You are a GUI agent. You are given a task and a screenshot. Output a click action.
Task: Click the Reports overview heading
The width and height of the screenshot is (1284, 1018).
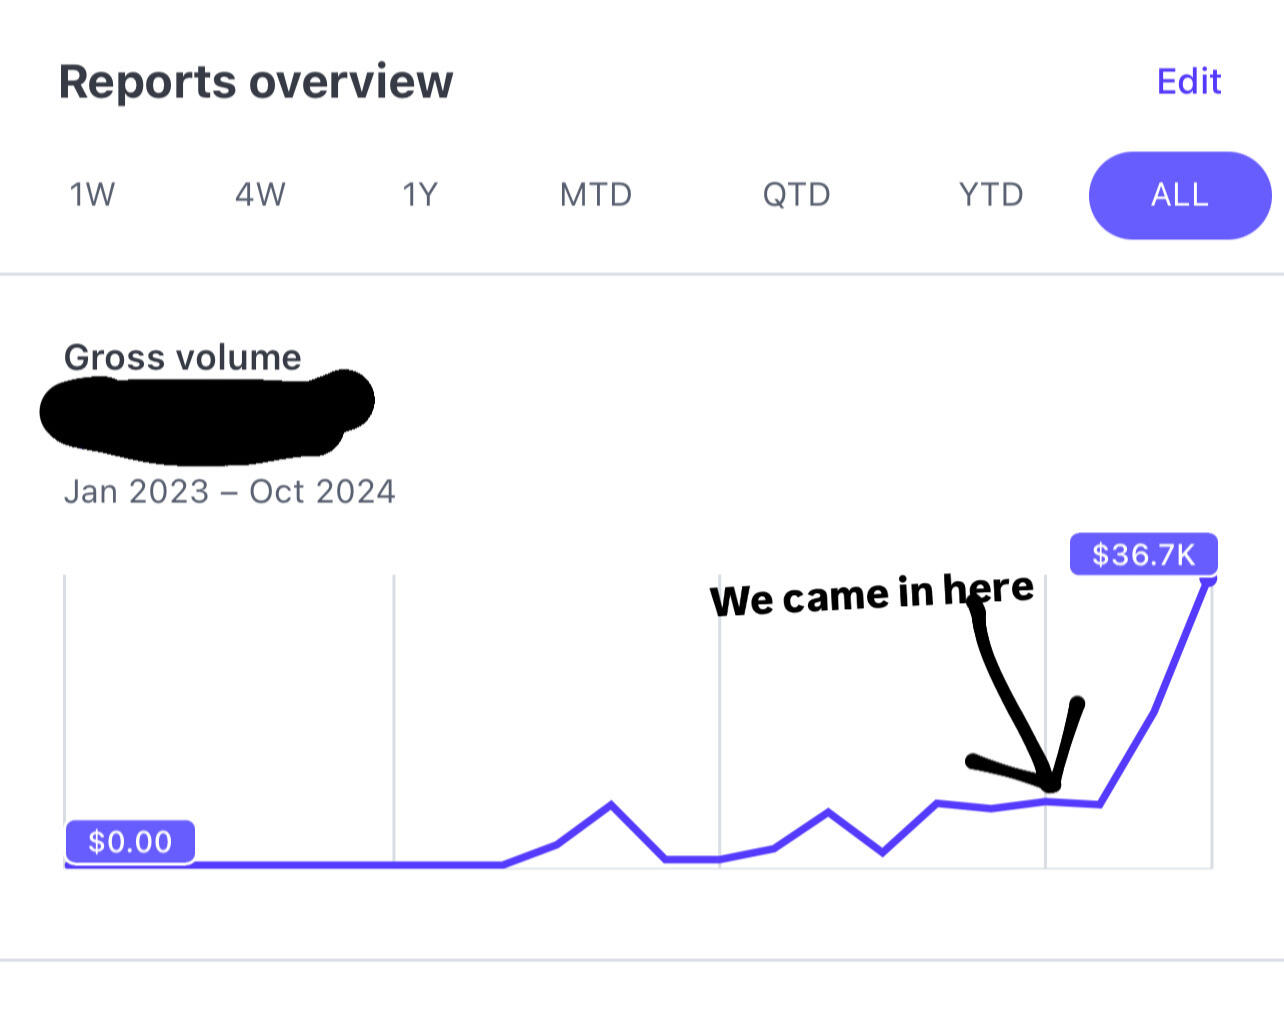(x=256, y=82)
